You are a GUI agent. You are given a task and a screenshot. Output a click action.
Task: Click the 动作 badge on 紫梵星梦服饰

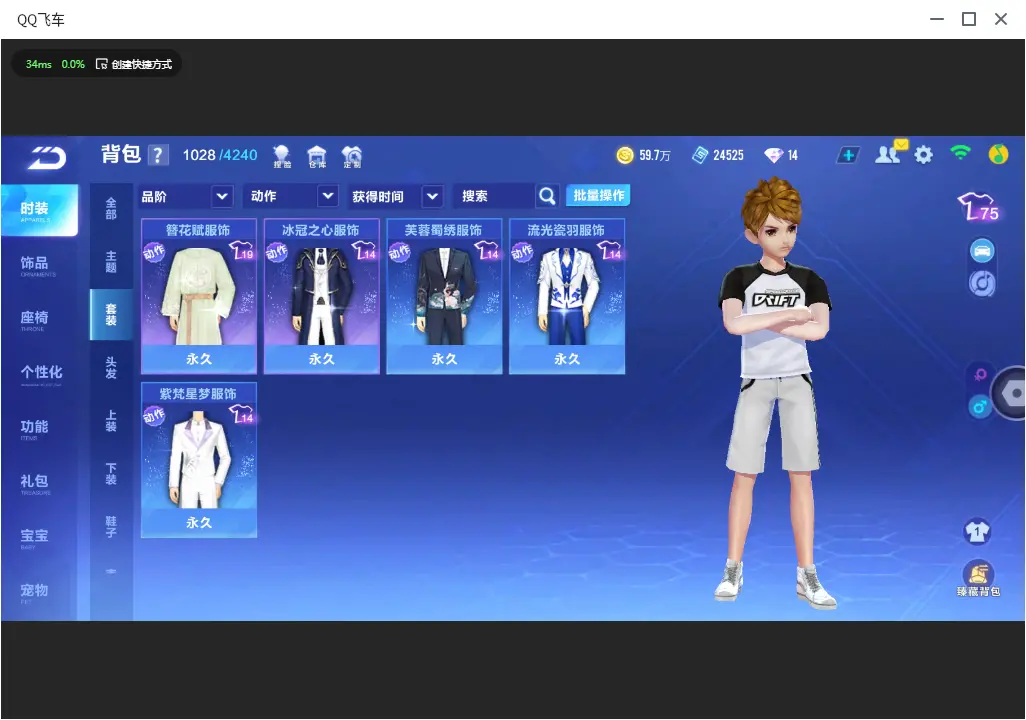[x=154, y=415]
